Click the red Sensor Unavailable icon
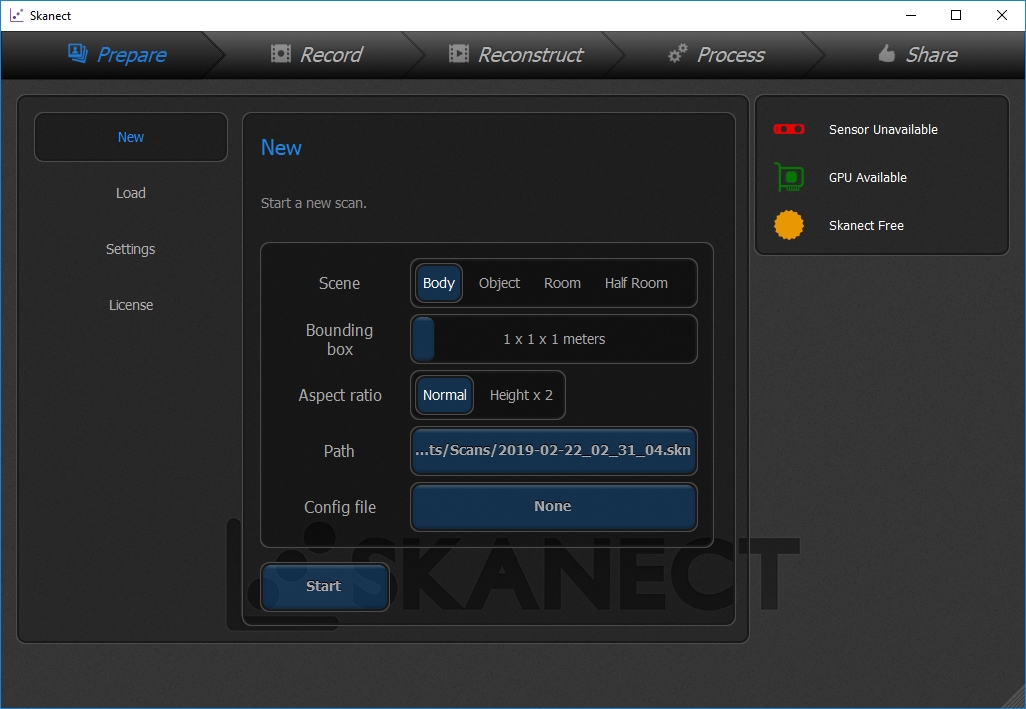Image resolution: width=1026 pixels, height=709 pixels. [x=789, y=129]
